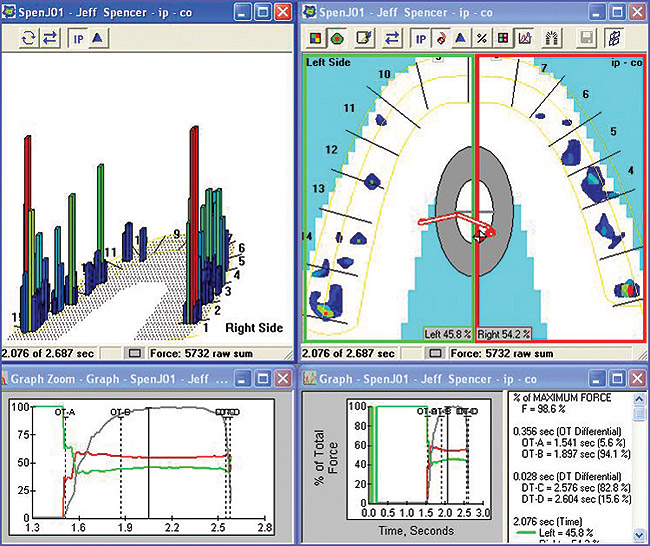650x546 pixels.
Task: Click the Left 45.8 % label
Action: 448,335
